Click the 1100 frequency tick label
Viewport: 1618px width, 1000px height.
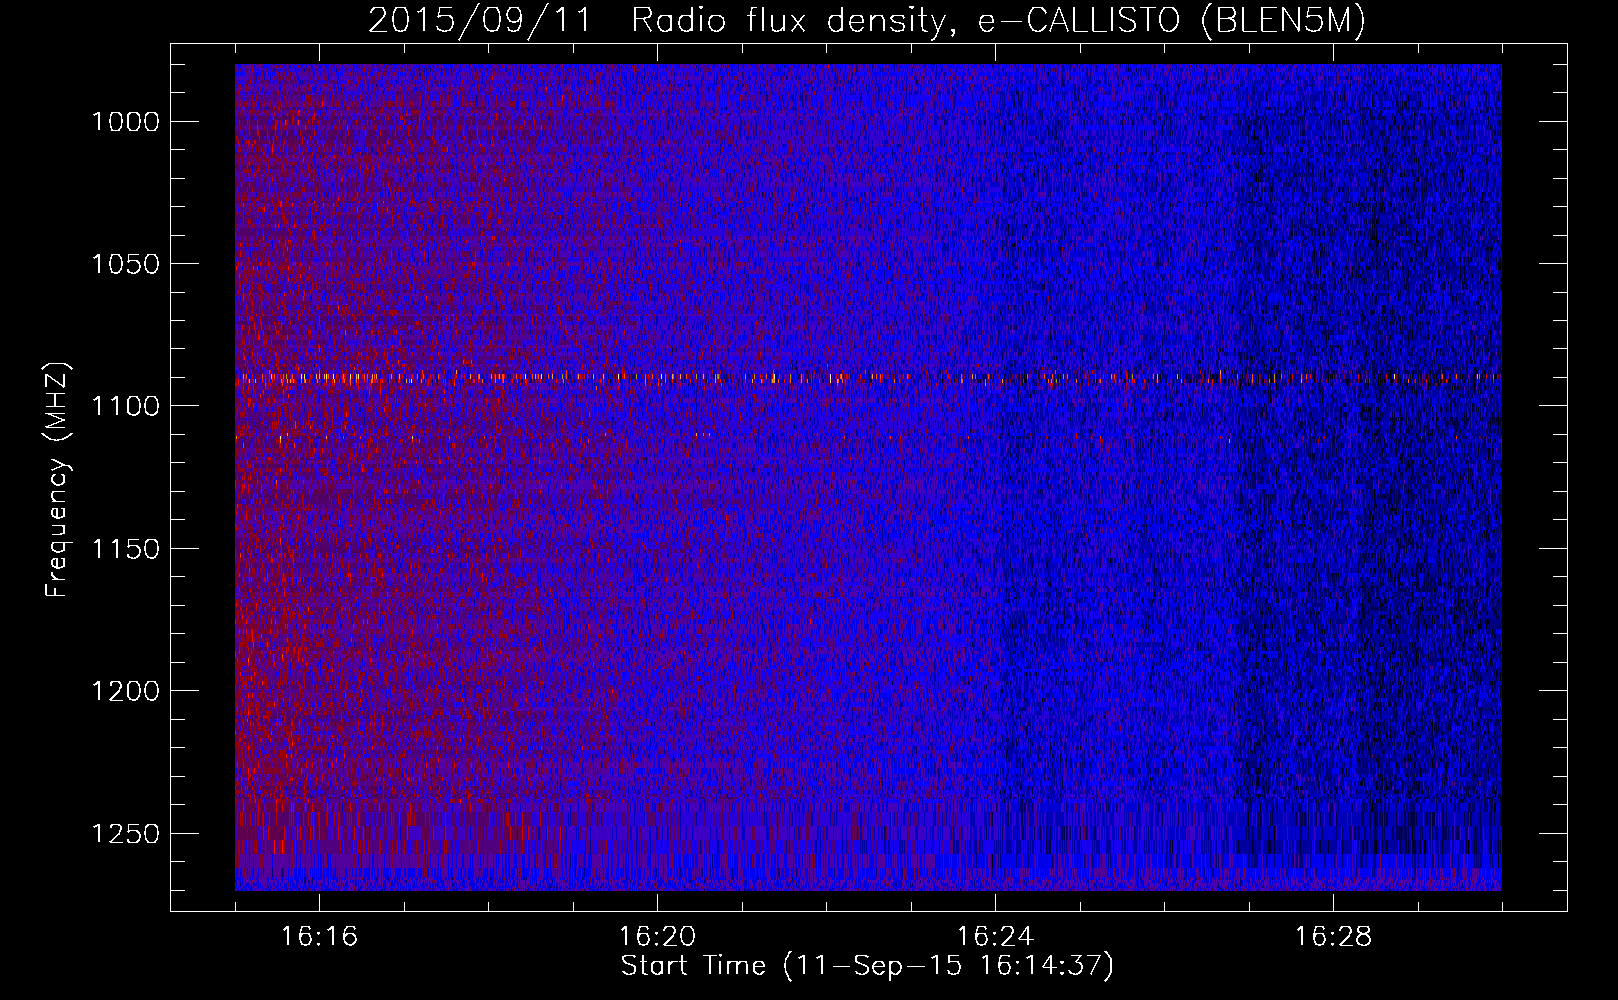point(126,406)
